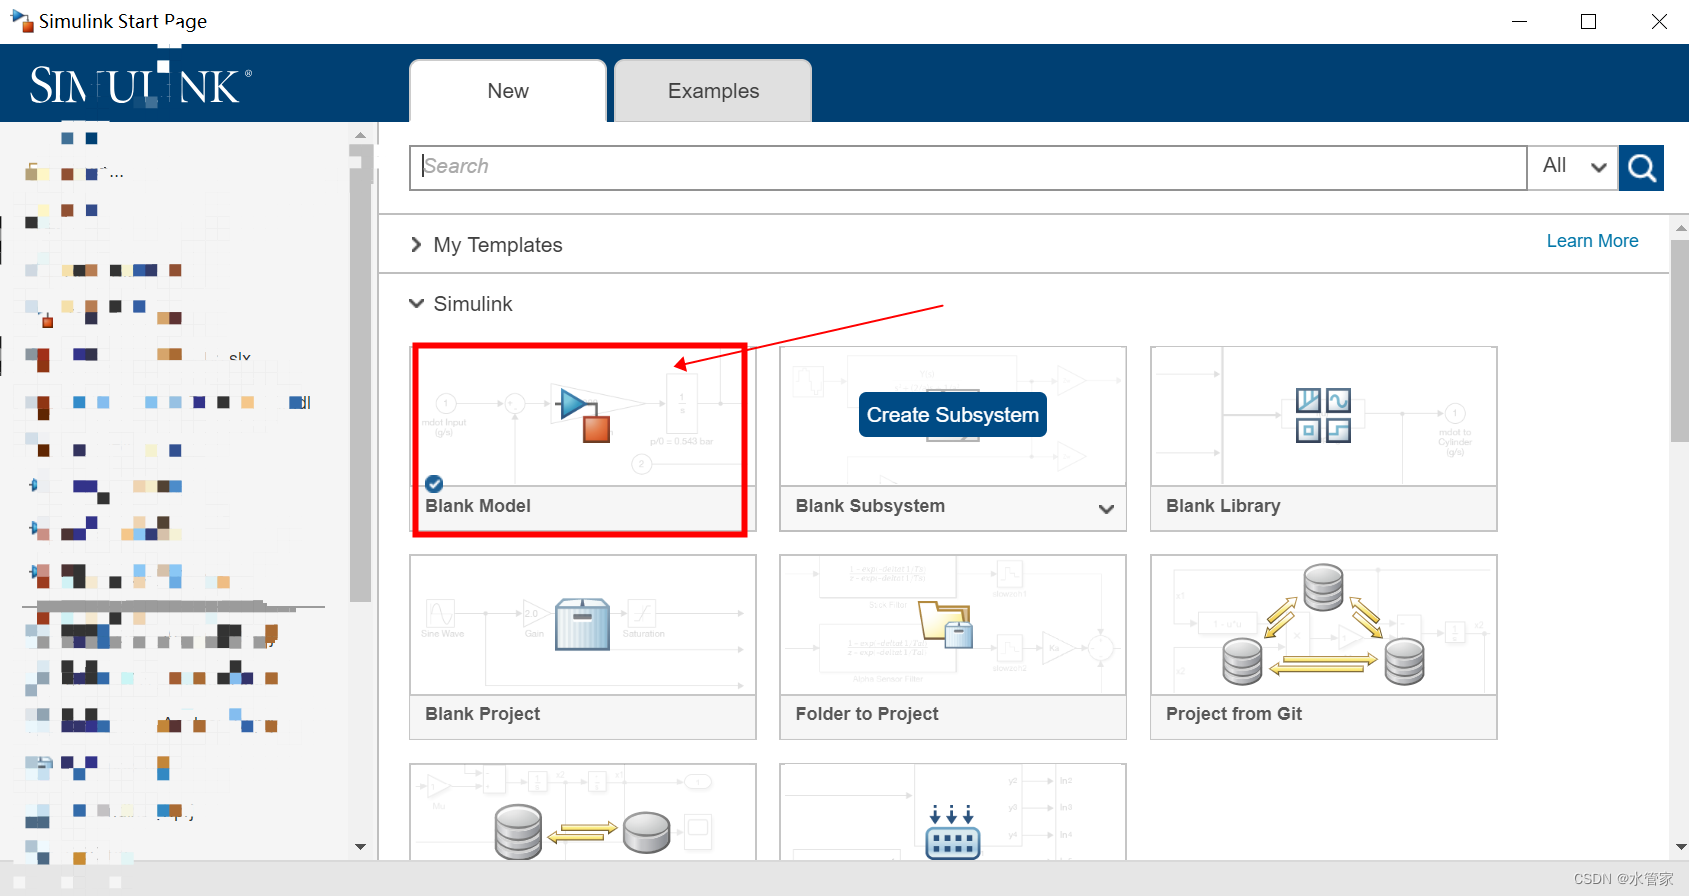Click the Create Subsystem button
The height and width of the screenshot is (896, 1689).
point(952,415)
